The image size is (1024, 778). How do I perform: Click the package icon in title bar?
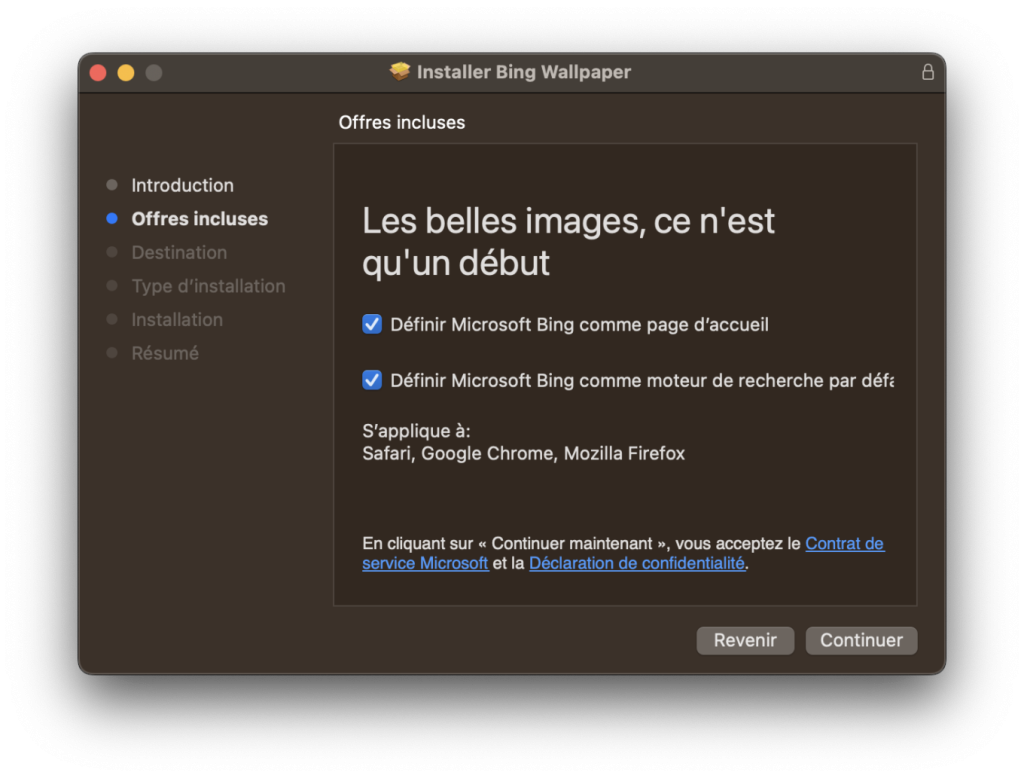pyautogui.click(x=400, y=72)
